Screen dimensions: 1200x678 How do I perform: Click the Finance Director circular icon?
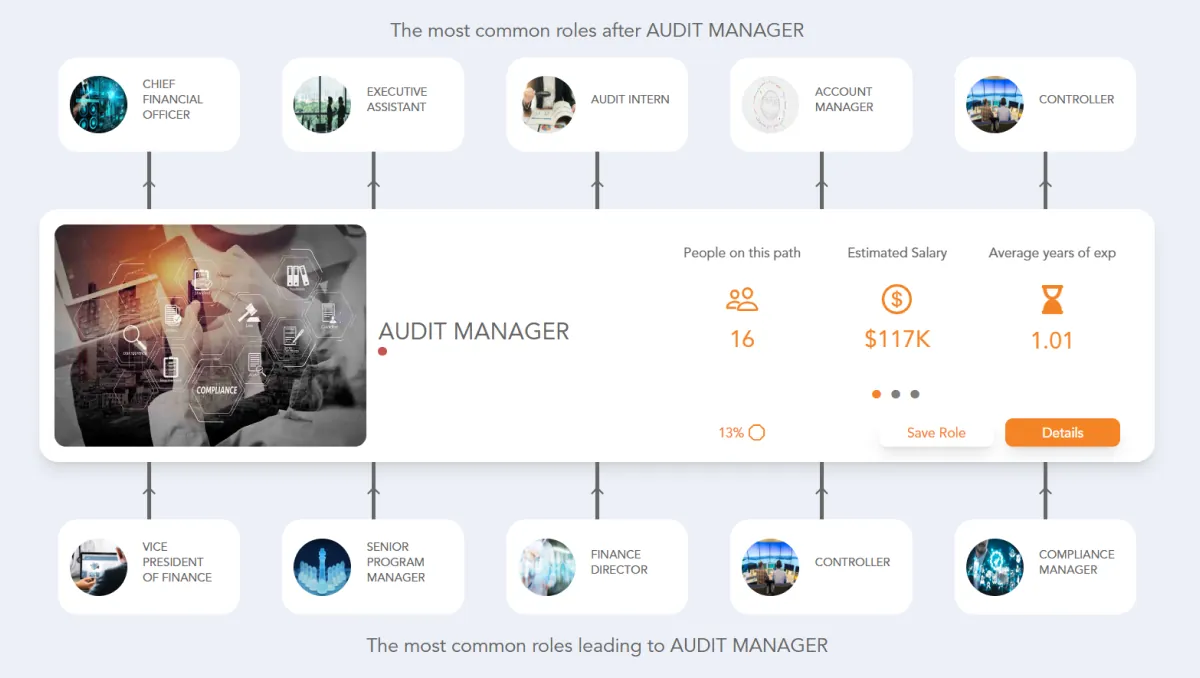coord(546,566)
